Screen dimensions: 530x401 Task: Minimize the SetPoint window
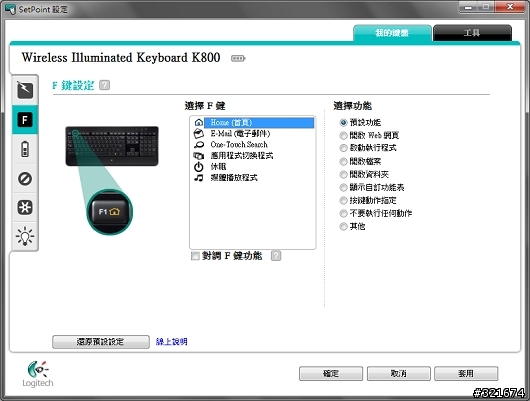pos(468,7)
